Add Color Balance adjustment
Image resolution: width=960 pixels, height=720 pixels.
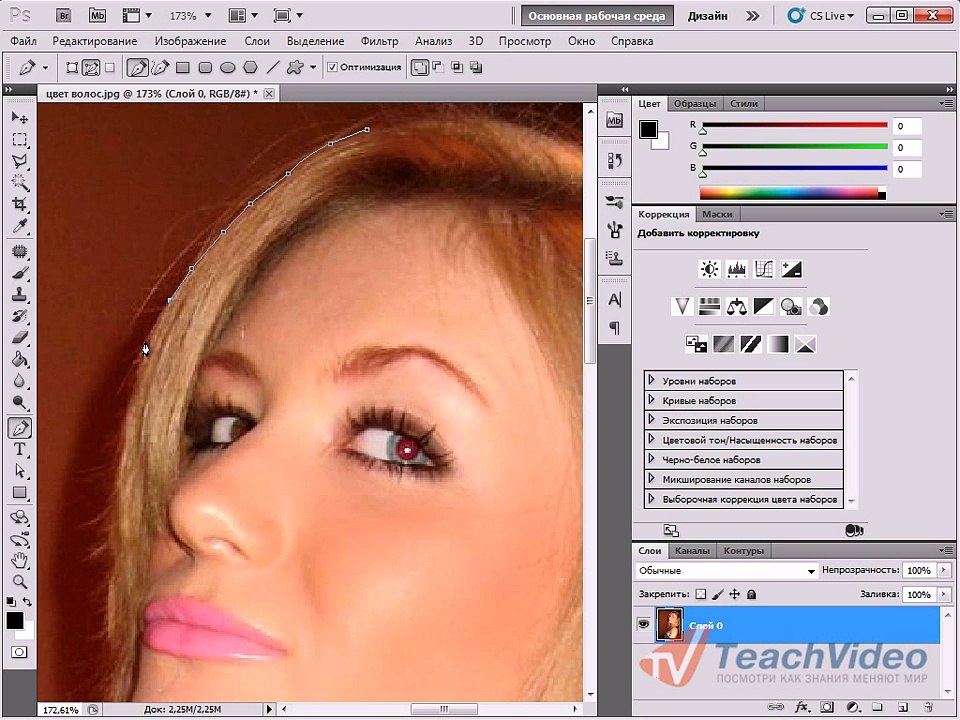737,306
